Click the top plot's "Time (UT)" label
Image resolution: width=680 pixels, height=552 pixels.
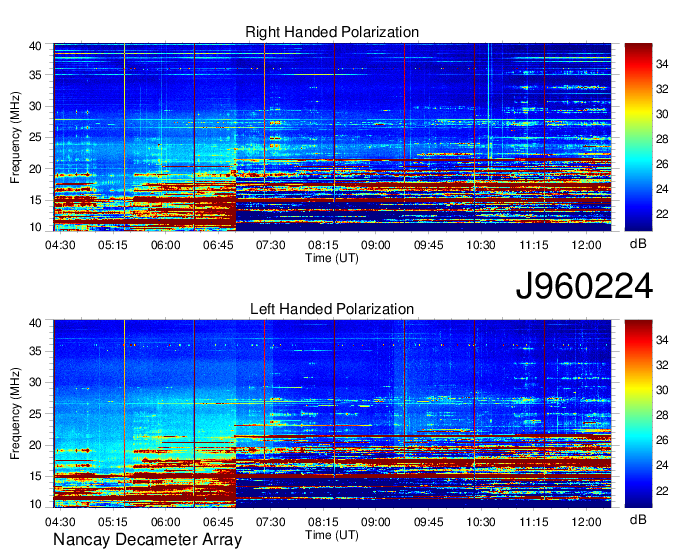(332, 258)
